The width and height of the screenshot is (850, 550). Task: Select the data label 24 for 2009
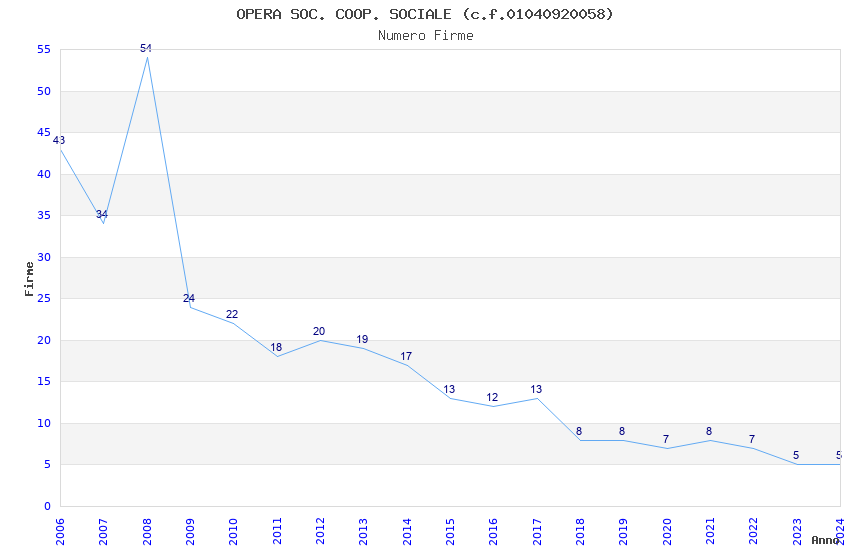189,299
